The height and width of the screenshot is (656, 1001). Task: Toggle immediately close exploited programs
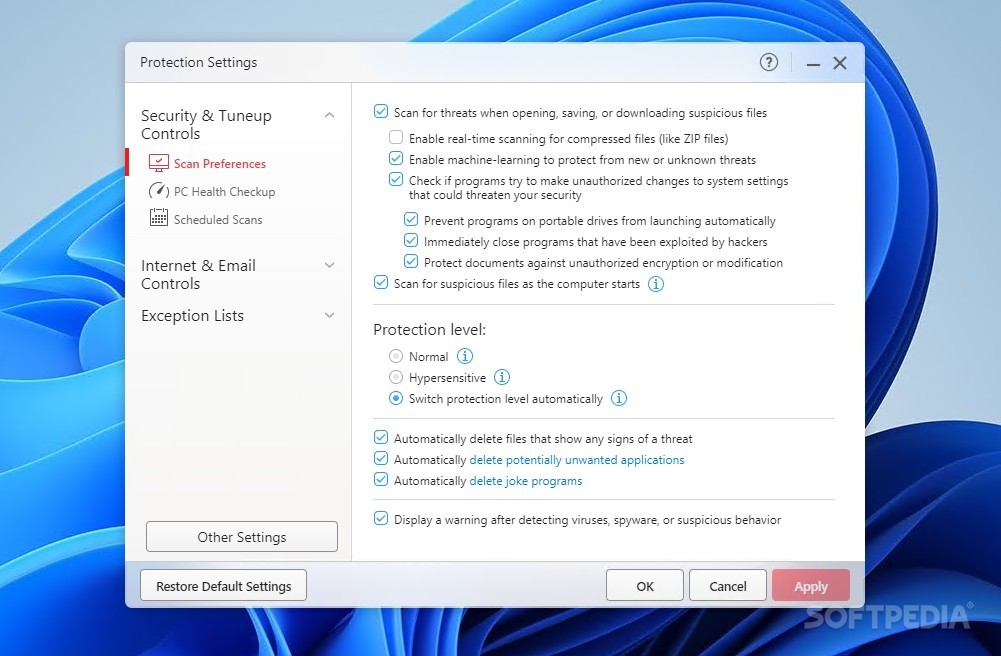(x=411, y=241)
